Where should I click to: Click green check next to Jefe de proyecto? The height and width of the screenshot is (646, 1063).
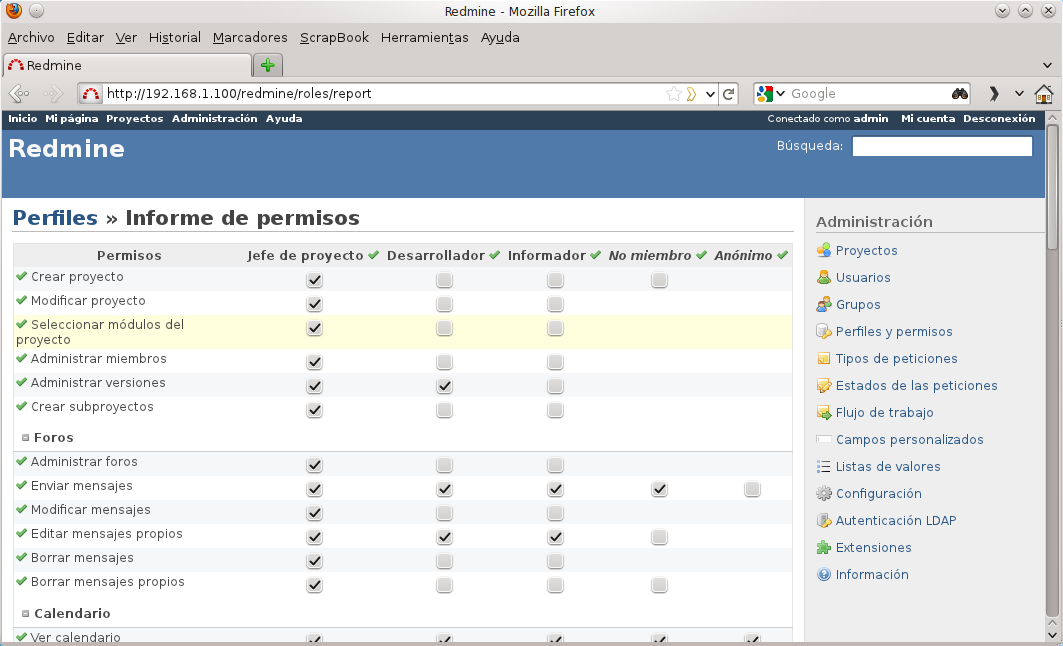pyautogui.click(x=374, y=255)
